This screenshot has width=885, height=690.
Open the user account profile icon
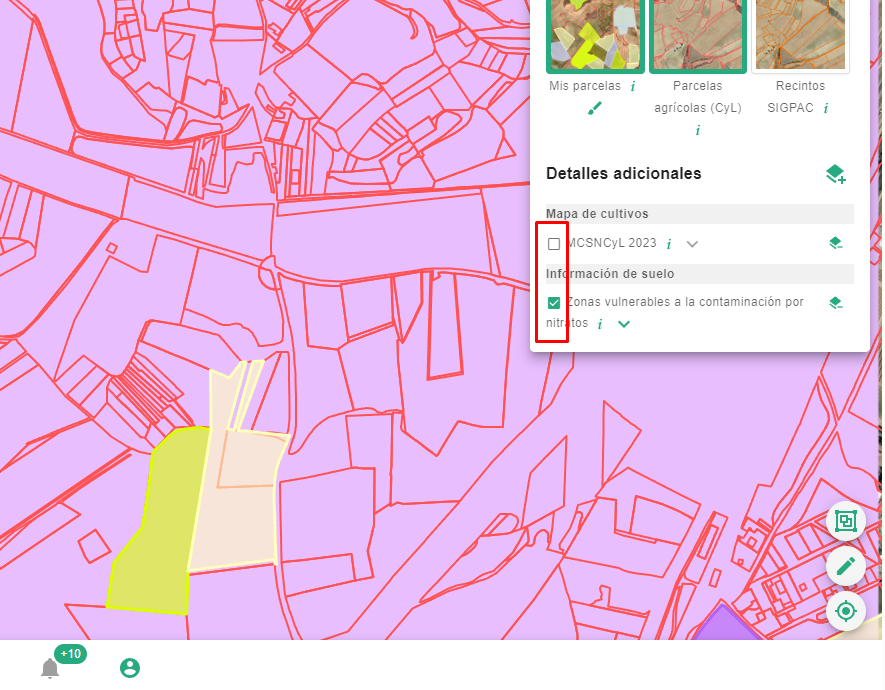tap(129, 668)
